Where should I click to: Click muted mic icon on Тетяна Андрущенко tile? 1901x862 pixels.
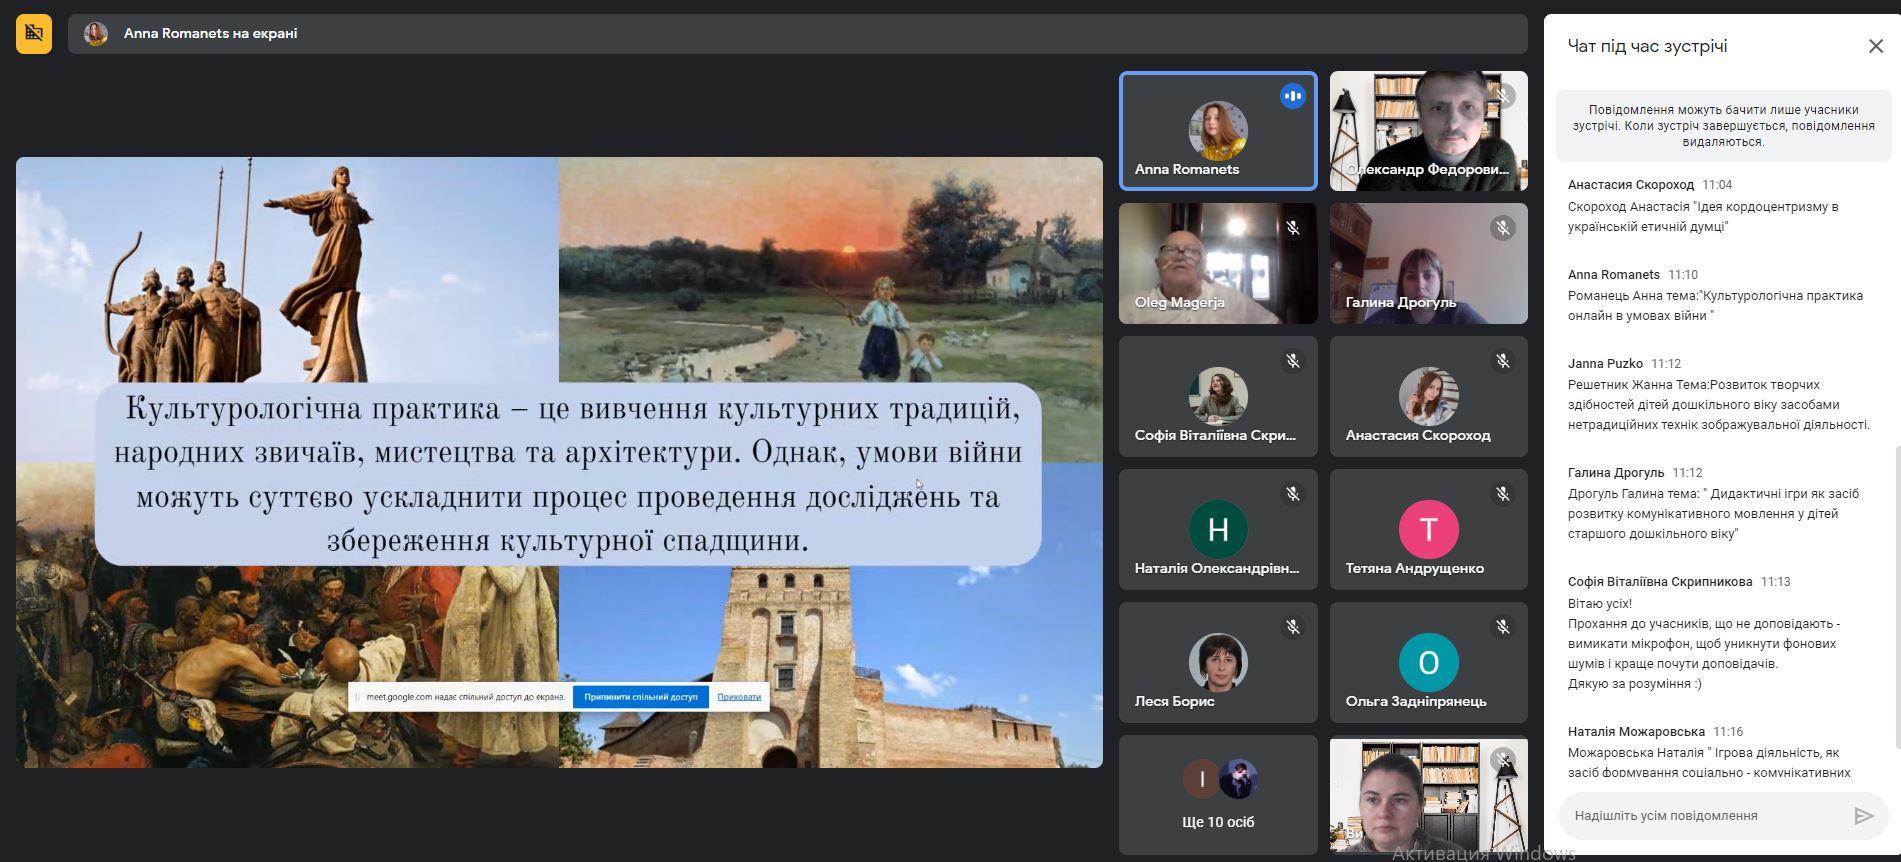pyautogui.click(x=1502, y=494)
